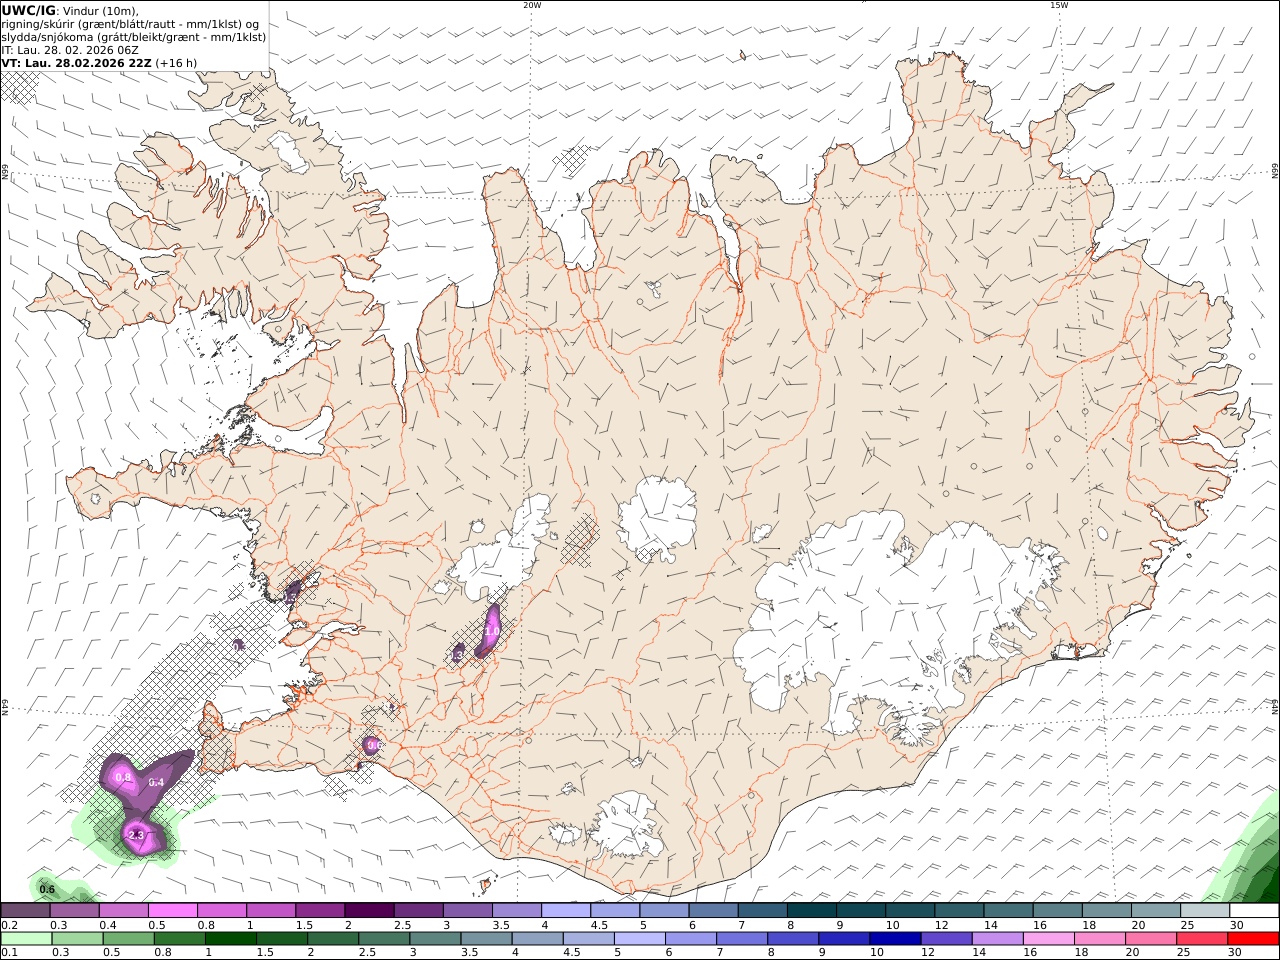Click the 2.5 swatch in the lower rain legend
This screenshot has height=960, width=1280.
coord(384,939)
